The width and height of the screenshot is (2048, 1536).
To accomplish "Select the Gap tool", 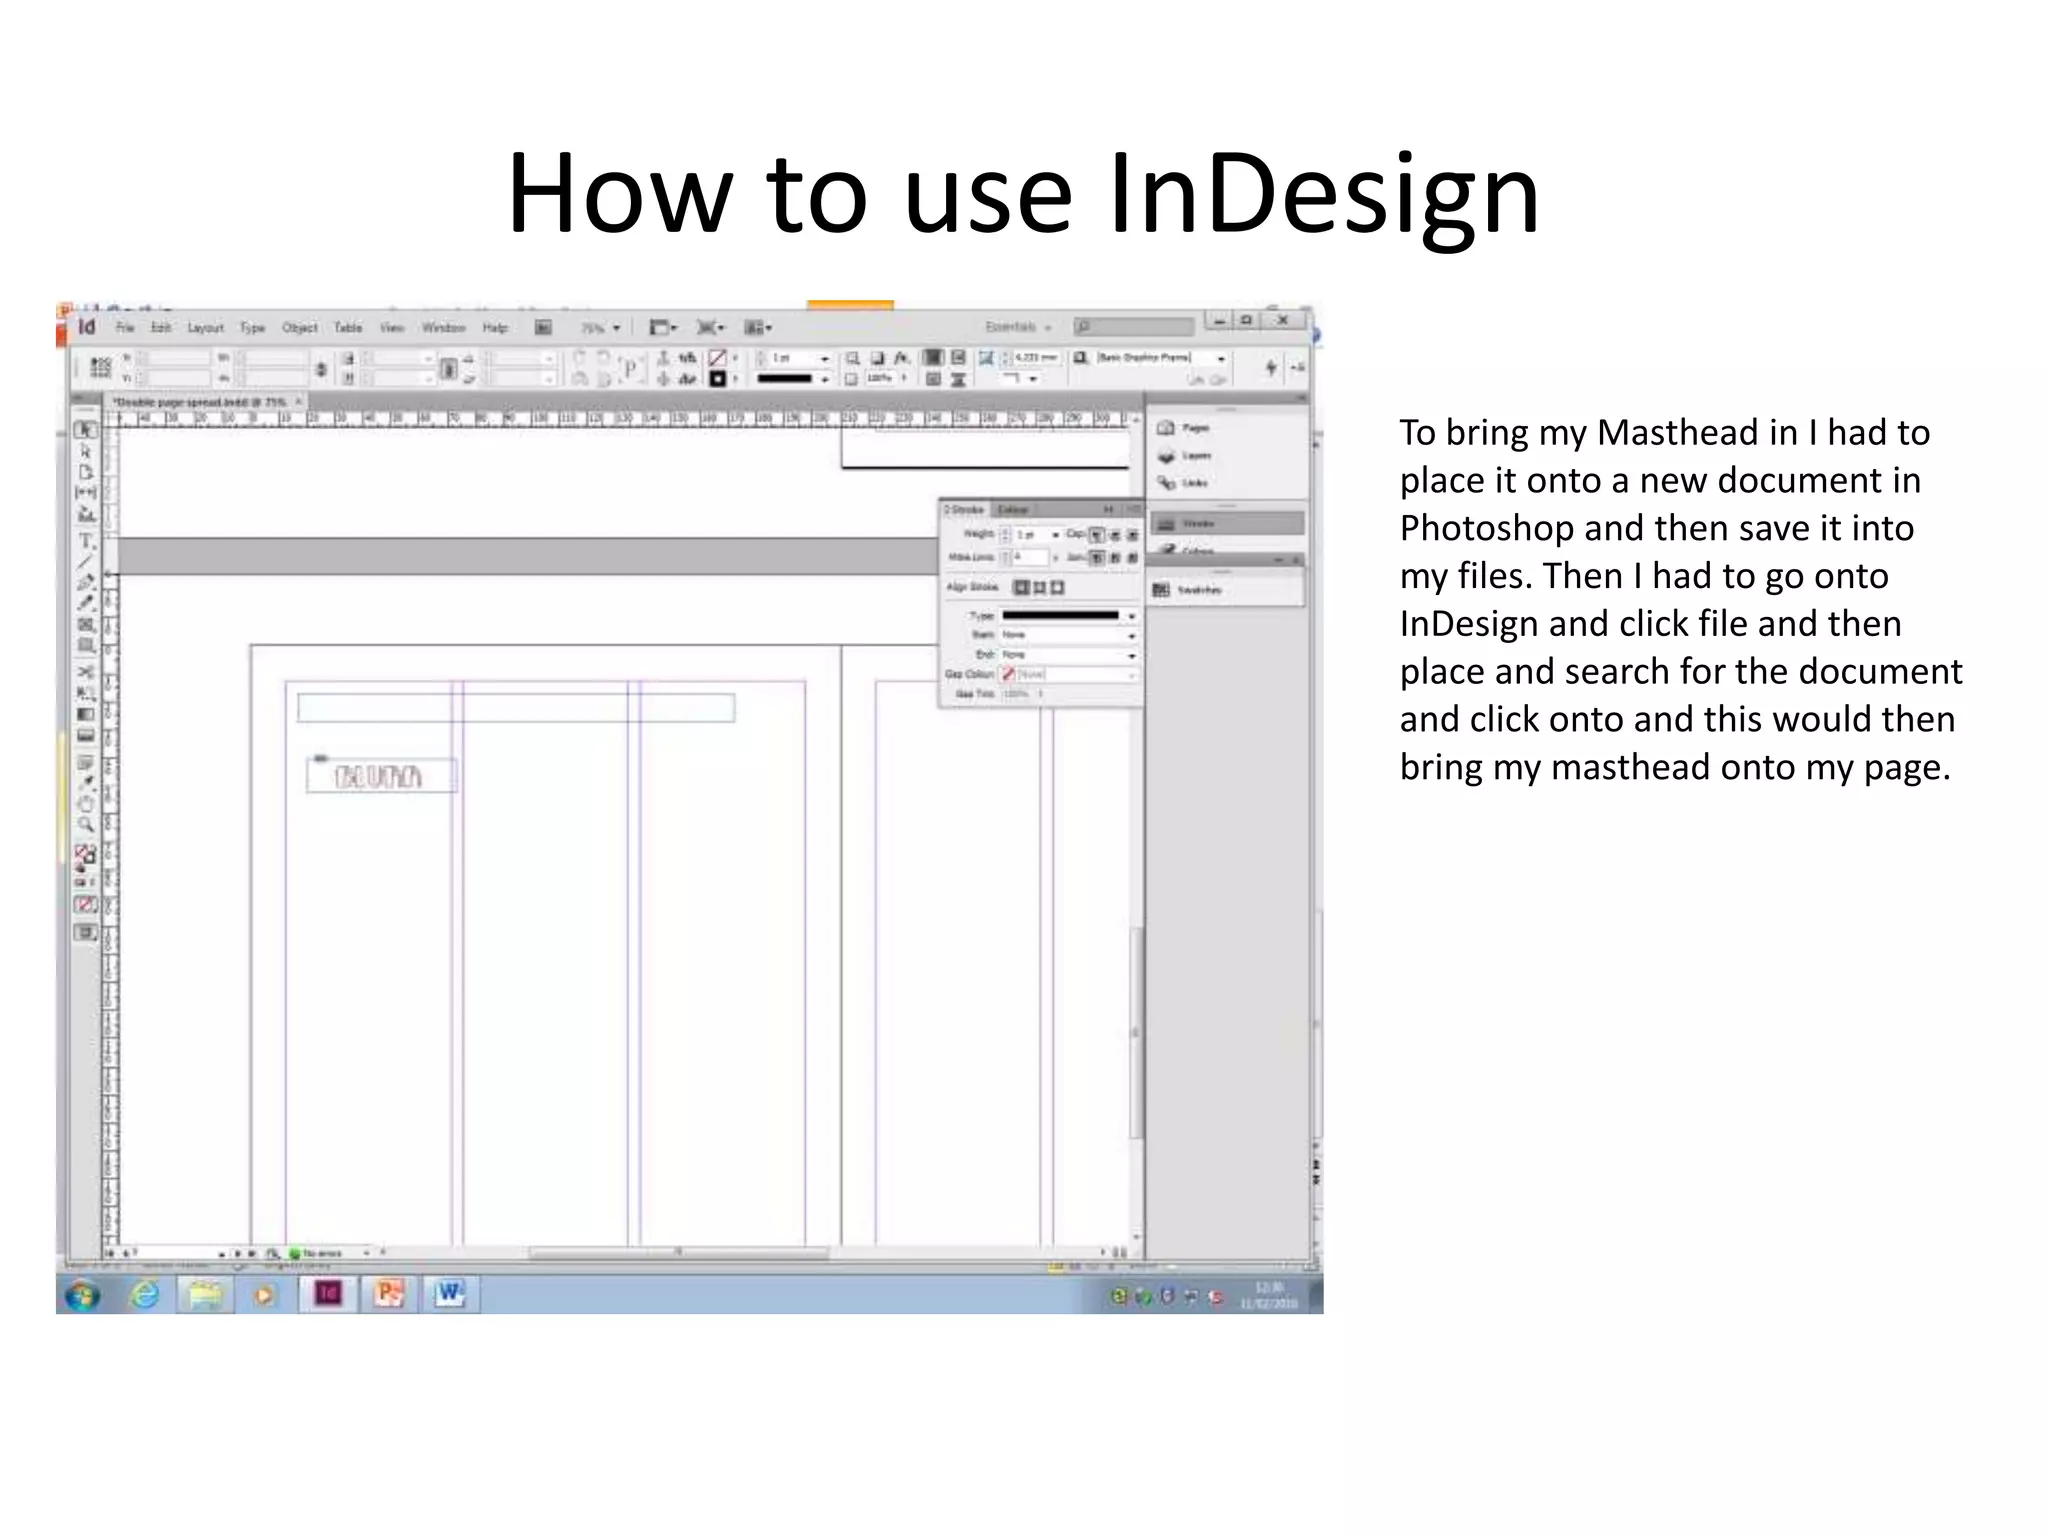I will click(x=86, y=493).
